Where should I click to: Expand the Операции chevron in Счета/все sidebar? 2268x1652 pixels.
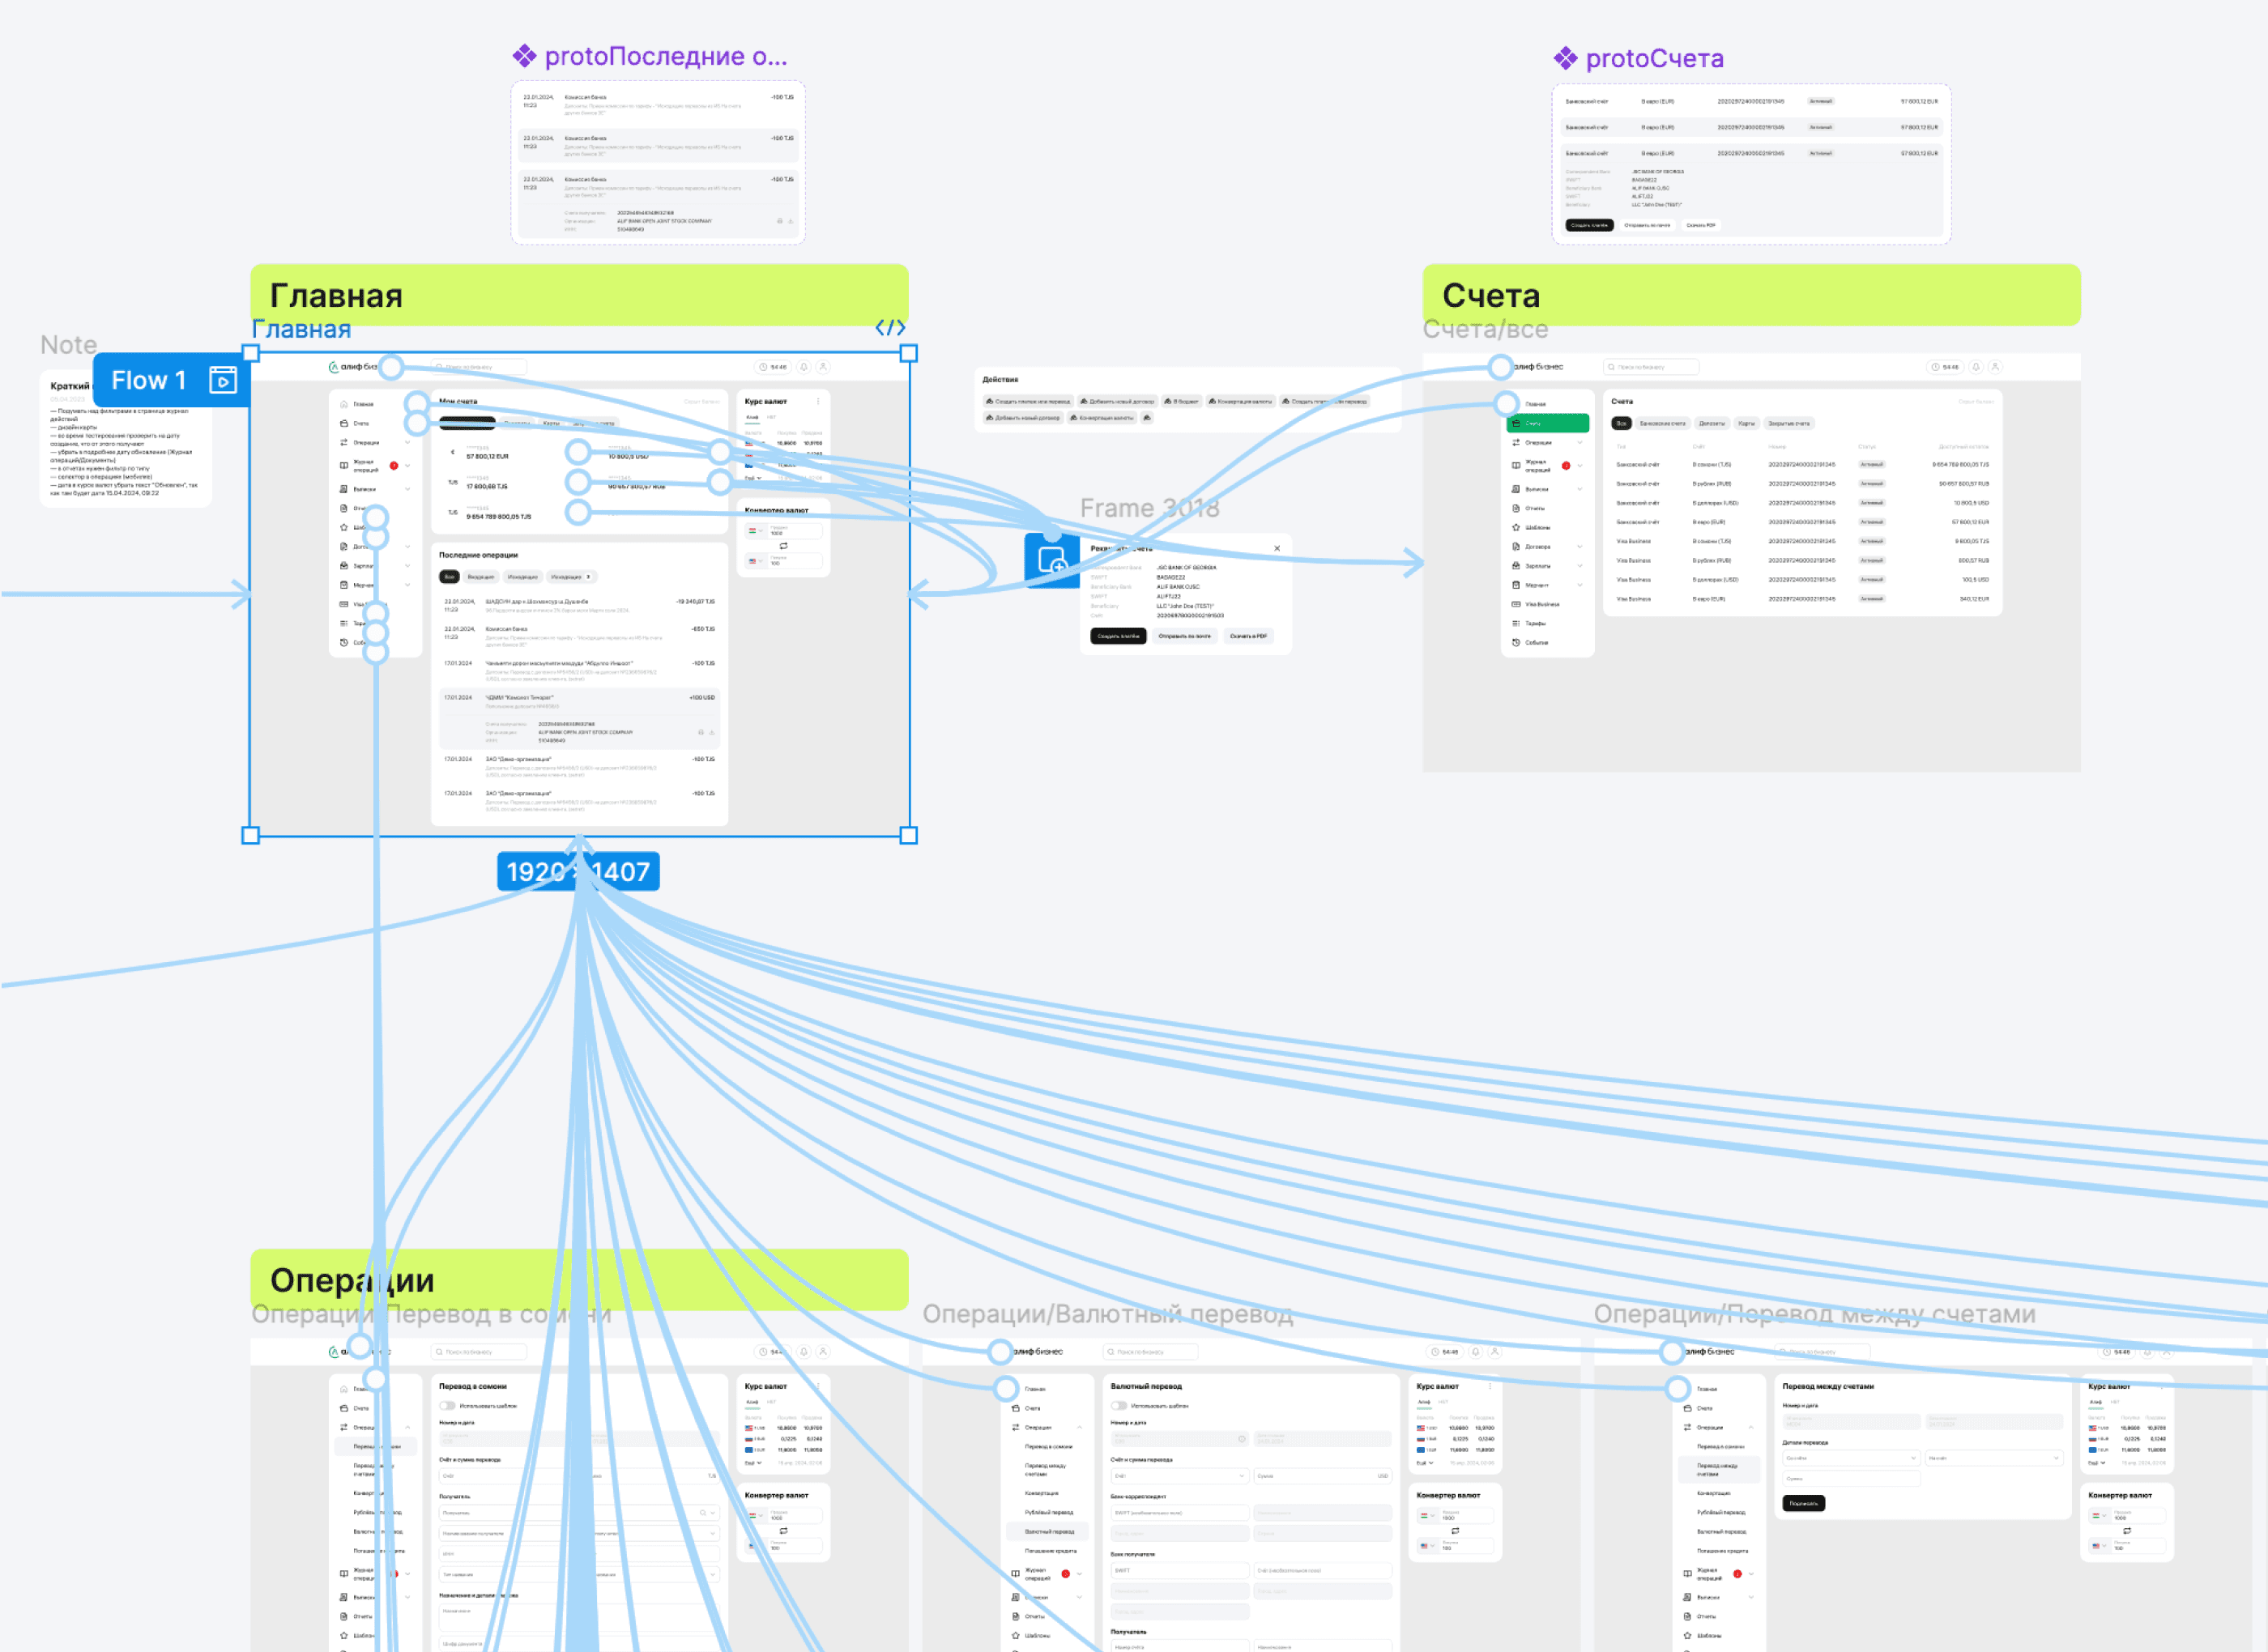[1580, 442]
